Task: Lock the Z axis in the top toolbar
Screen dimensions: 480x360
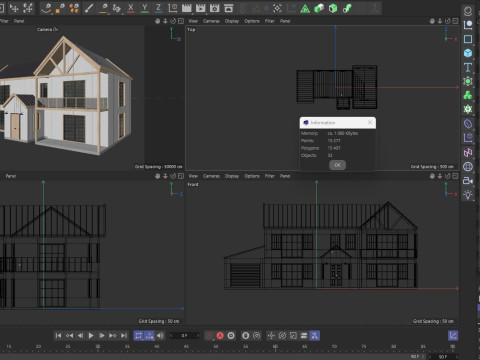Action: pyautogui.click(x=158, y=8)
